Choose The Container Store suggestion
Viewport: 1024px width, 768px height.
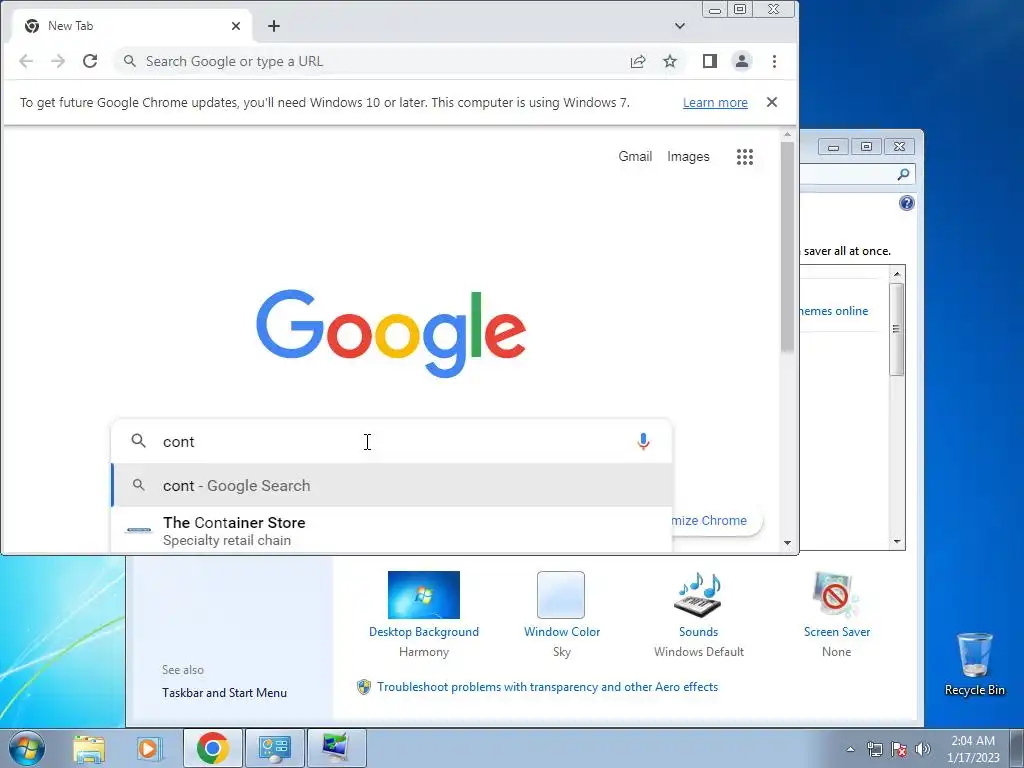[x=392, y=530]
